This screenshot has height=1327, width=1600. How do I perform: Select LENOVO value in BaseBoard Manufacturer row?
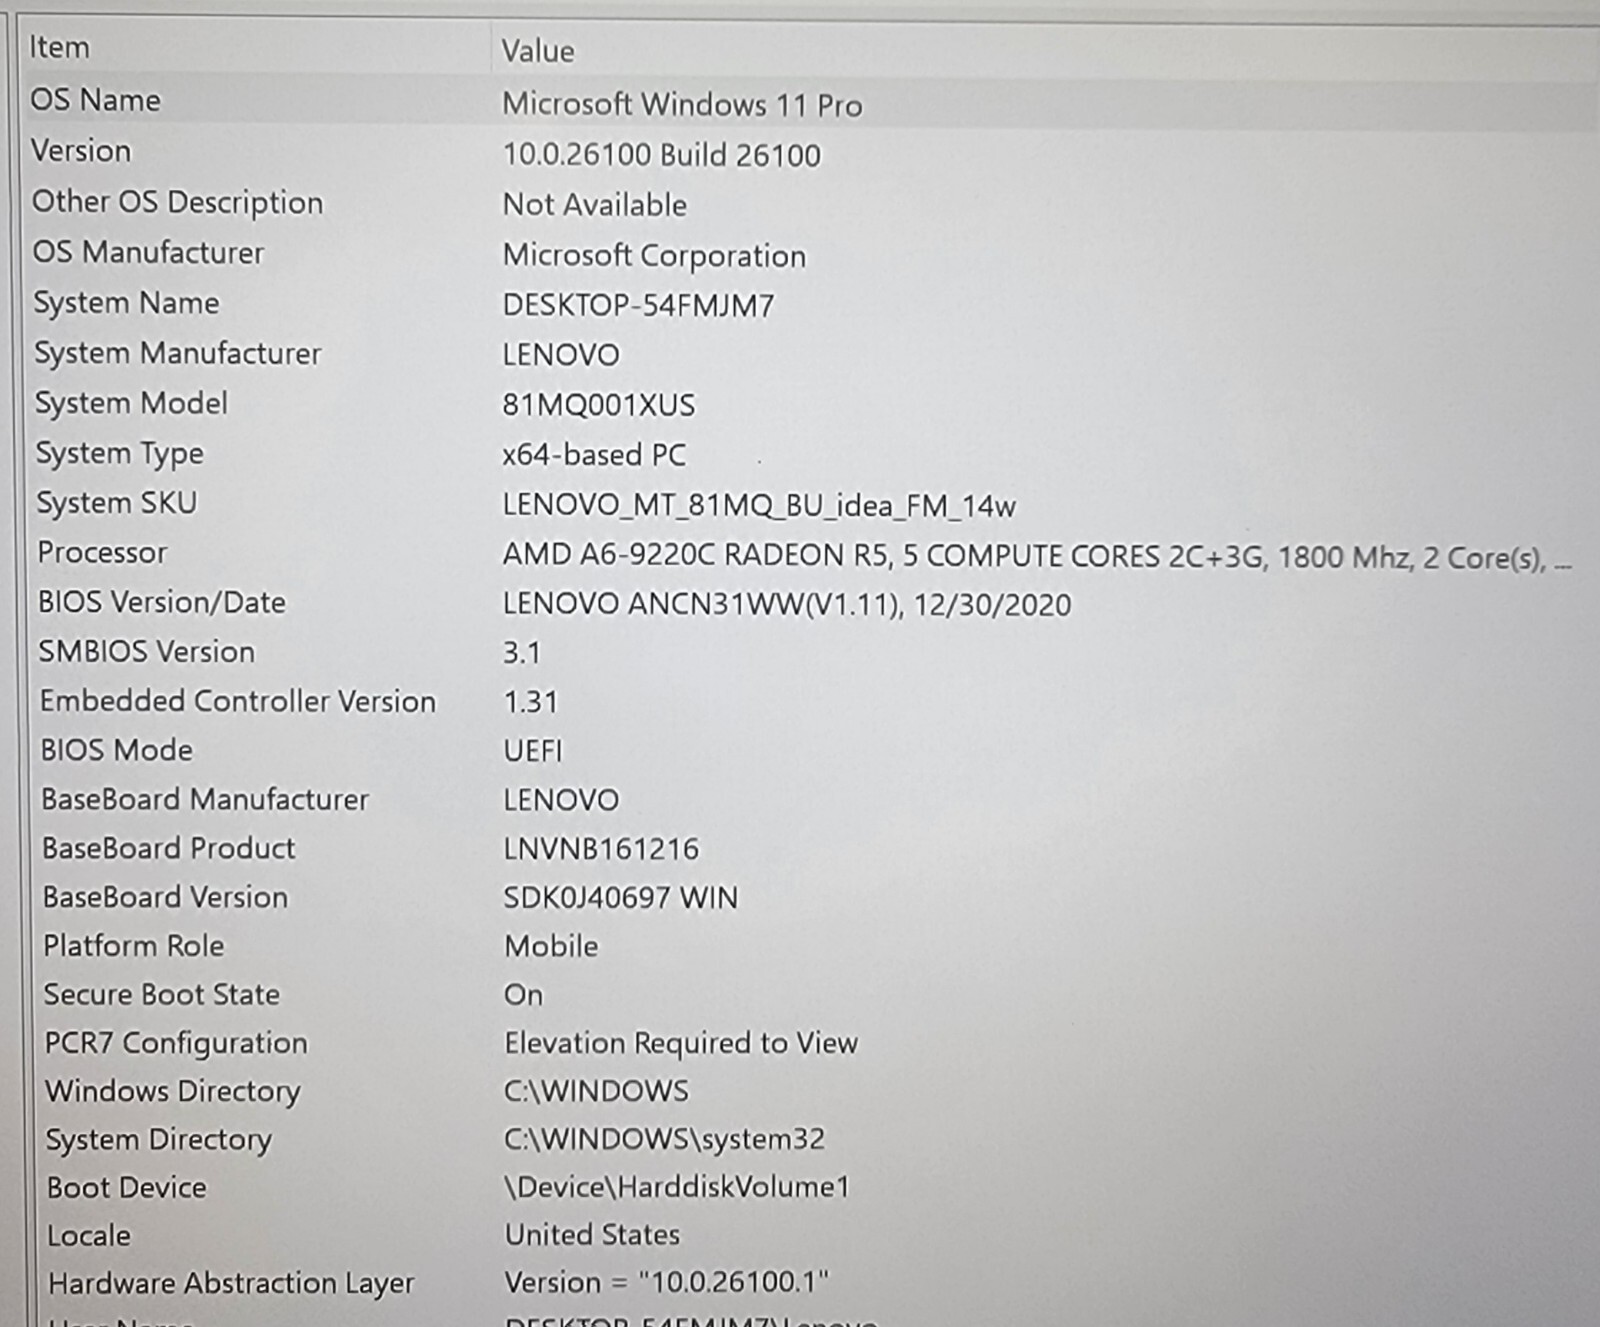pyautogui.click(x=561, y=800)
